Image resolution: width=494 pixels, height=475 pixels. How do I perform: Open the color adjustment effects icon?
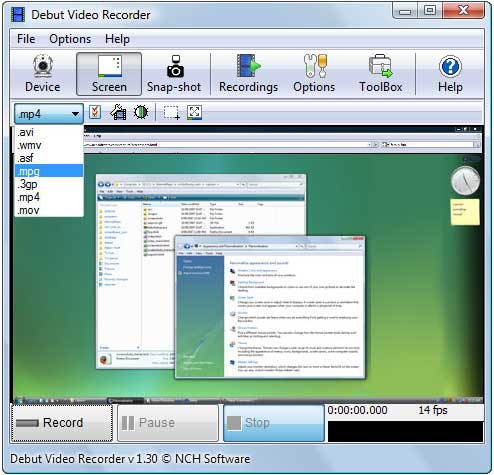coord(141,112)
